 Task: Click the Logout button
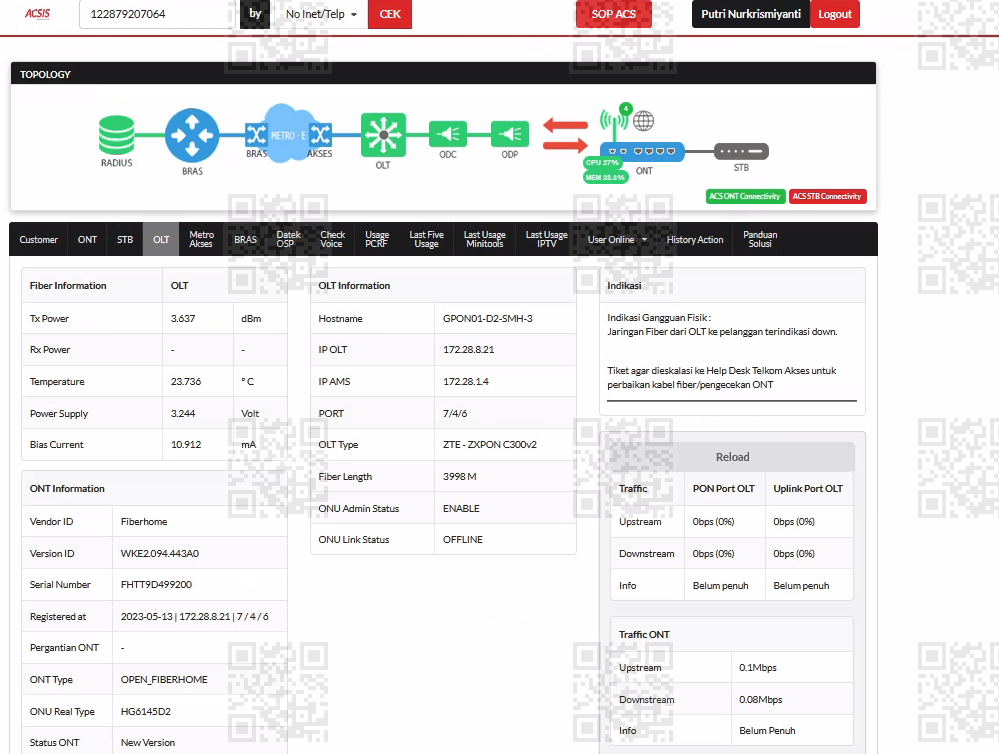click(835, 14)
